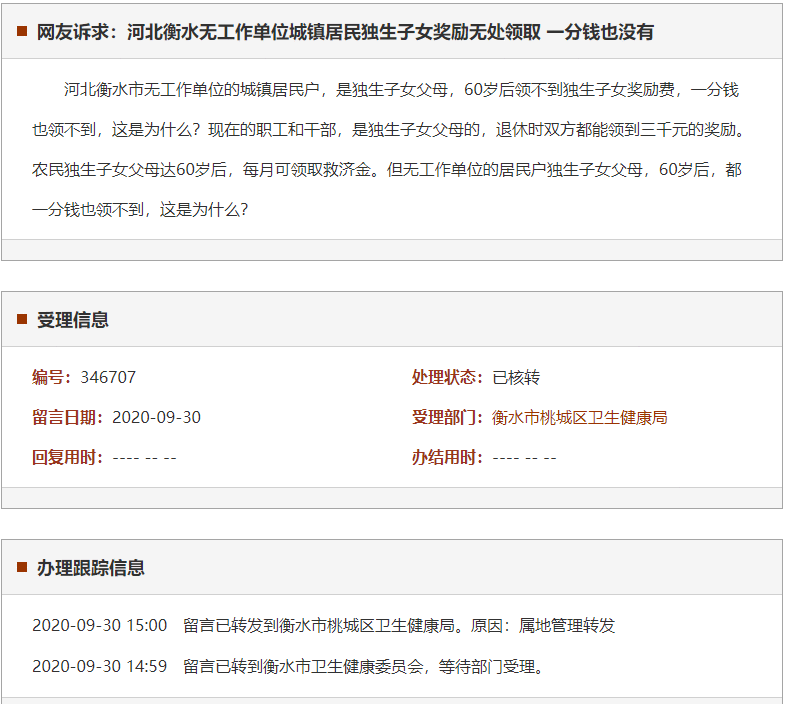Click the red square bullet beside 受理信息
This screenshot has height=704, width=785.
point(22,319)
